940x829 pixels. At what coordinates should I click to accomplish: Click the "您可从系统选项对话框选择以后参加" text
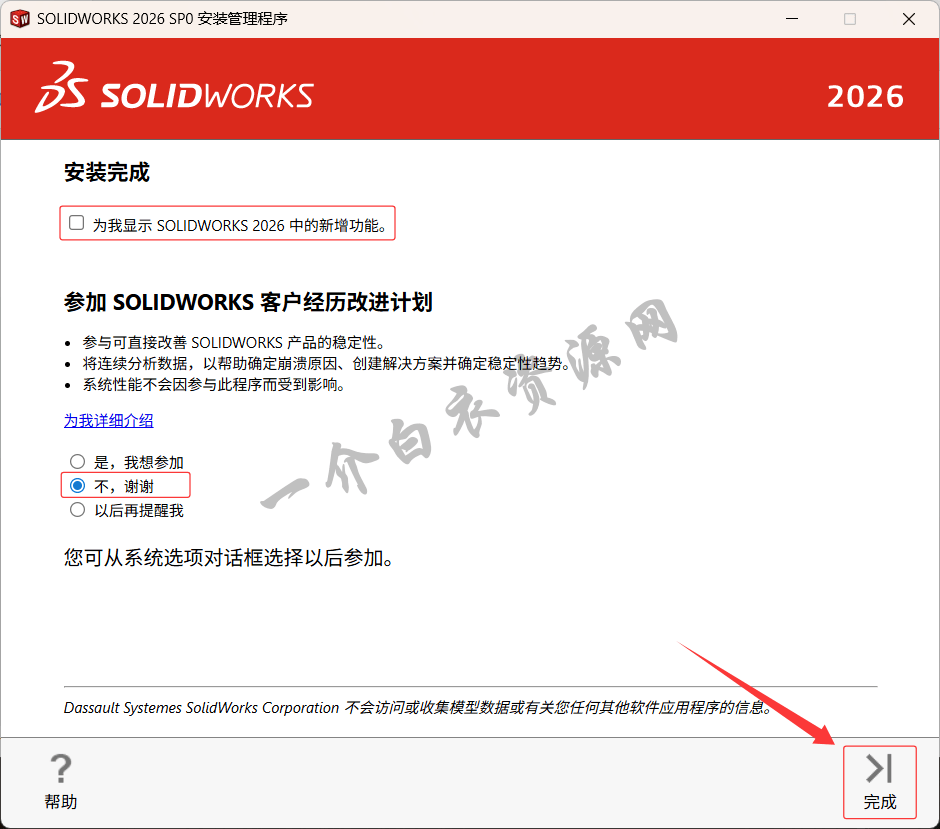[229, 558]
